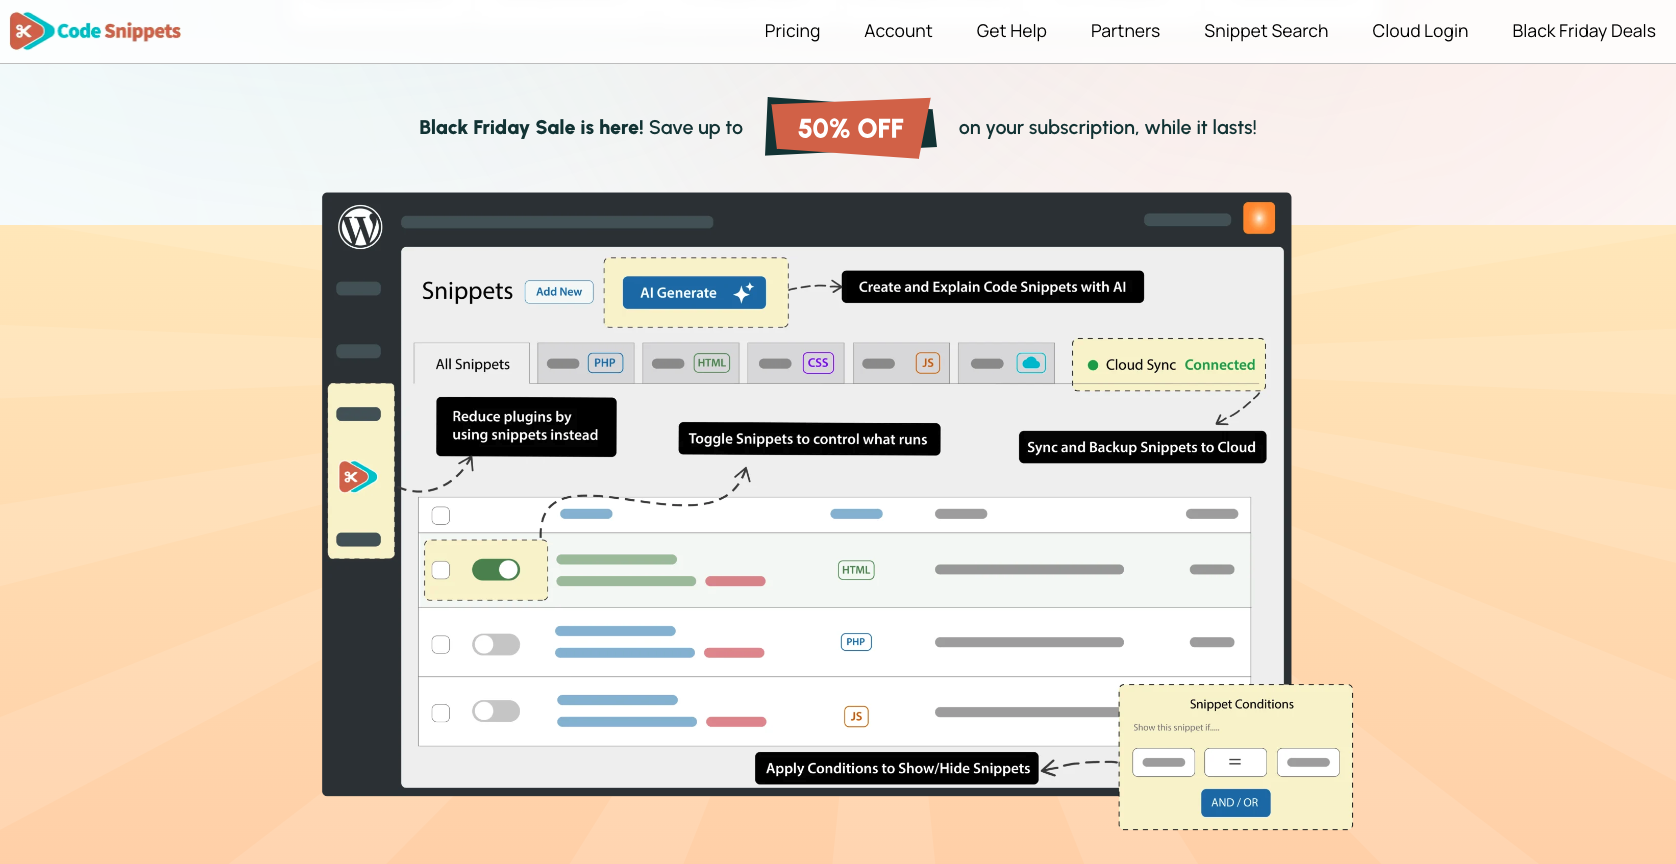1676x864 pixels.
Task: Open Snippet Search
Action: pos(1266,31)
